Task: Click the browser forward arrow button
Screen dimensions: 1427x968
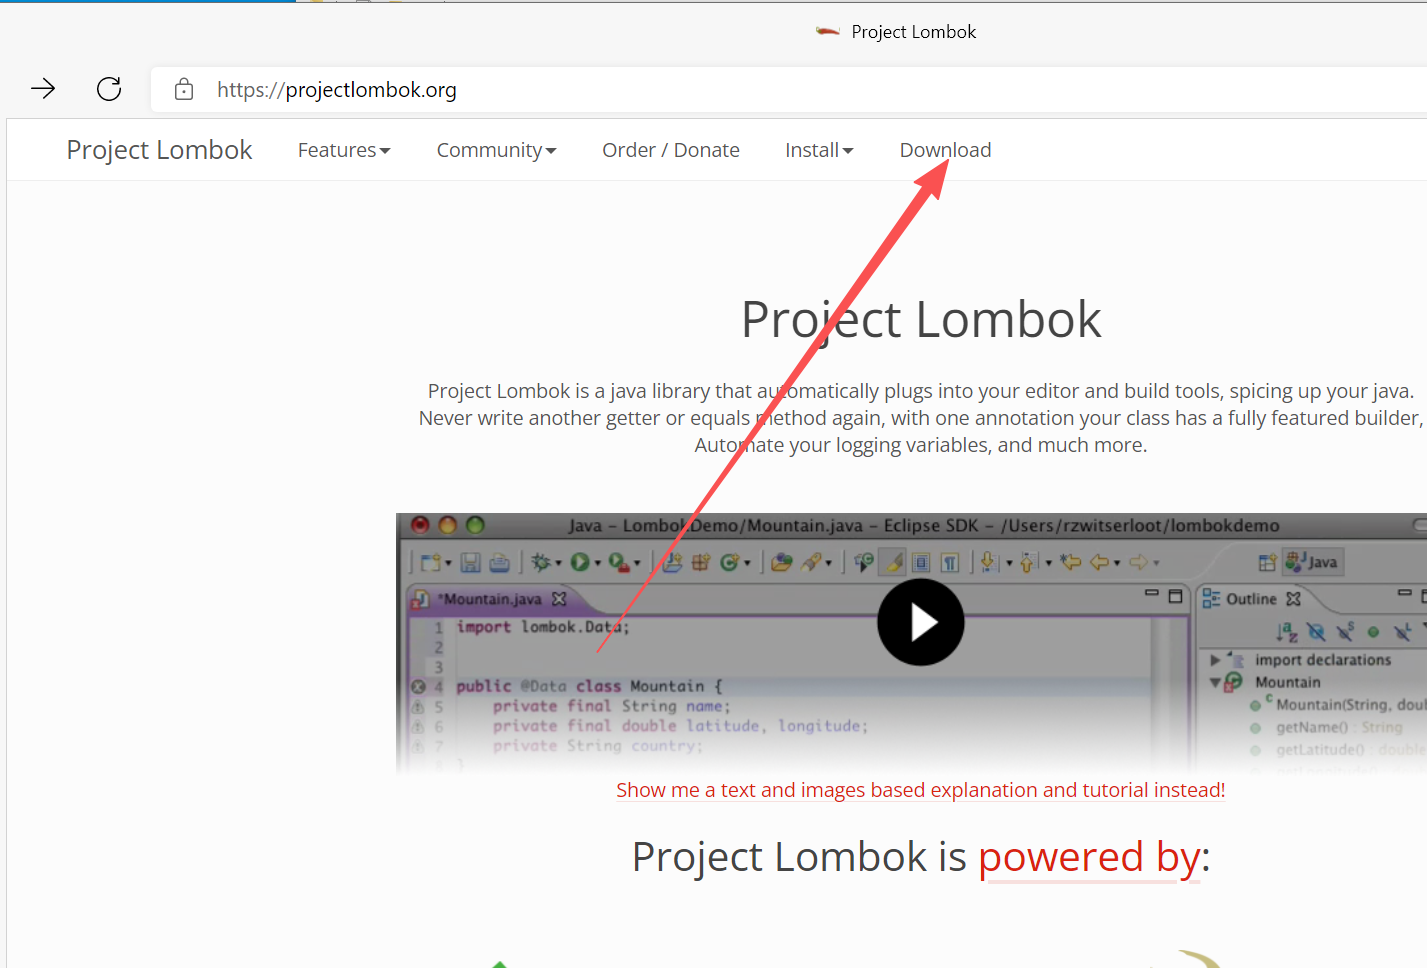Action: click(43, 89)
